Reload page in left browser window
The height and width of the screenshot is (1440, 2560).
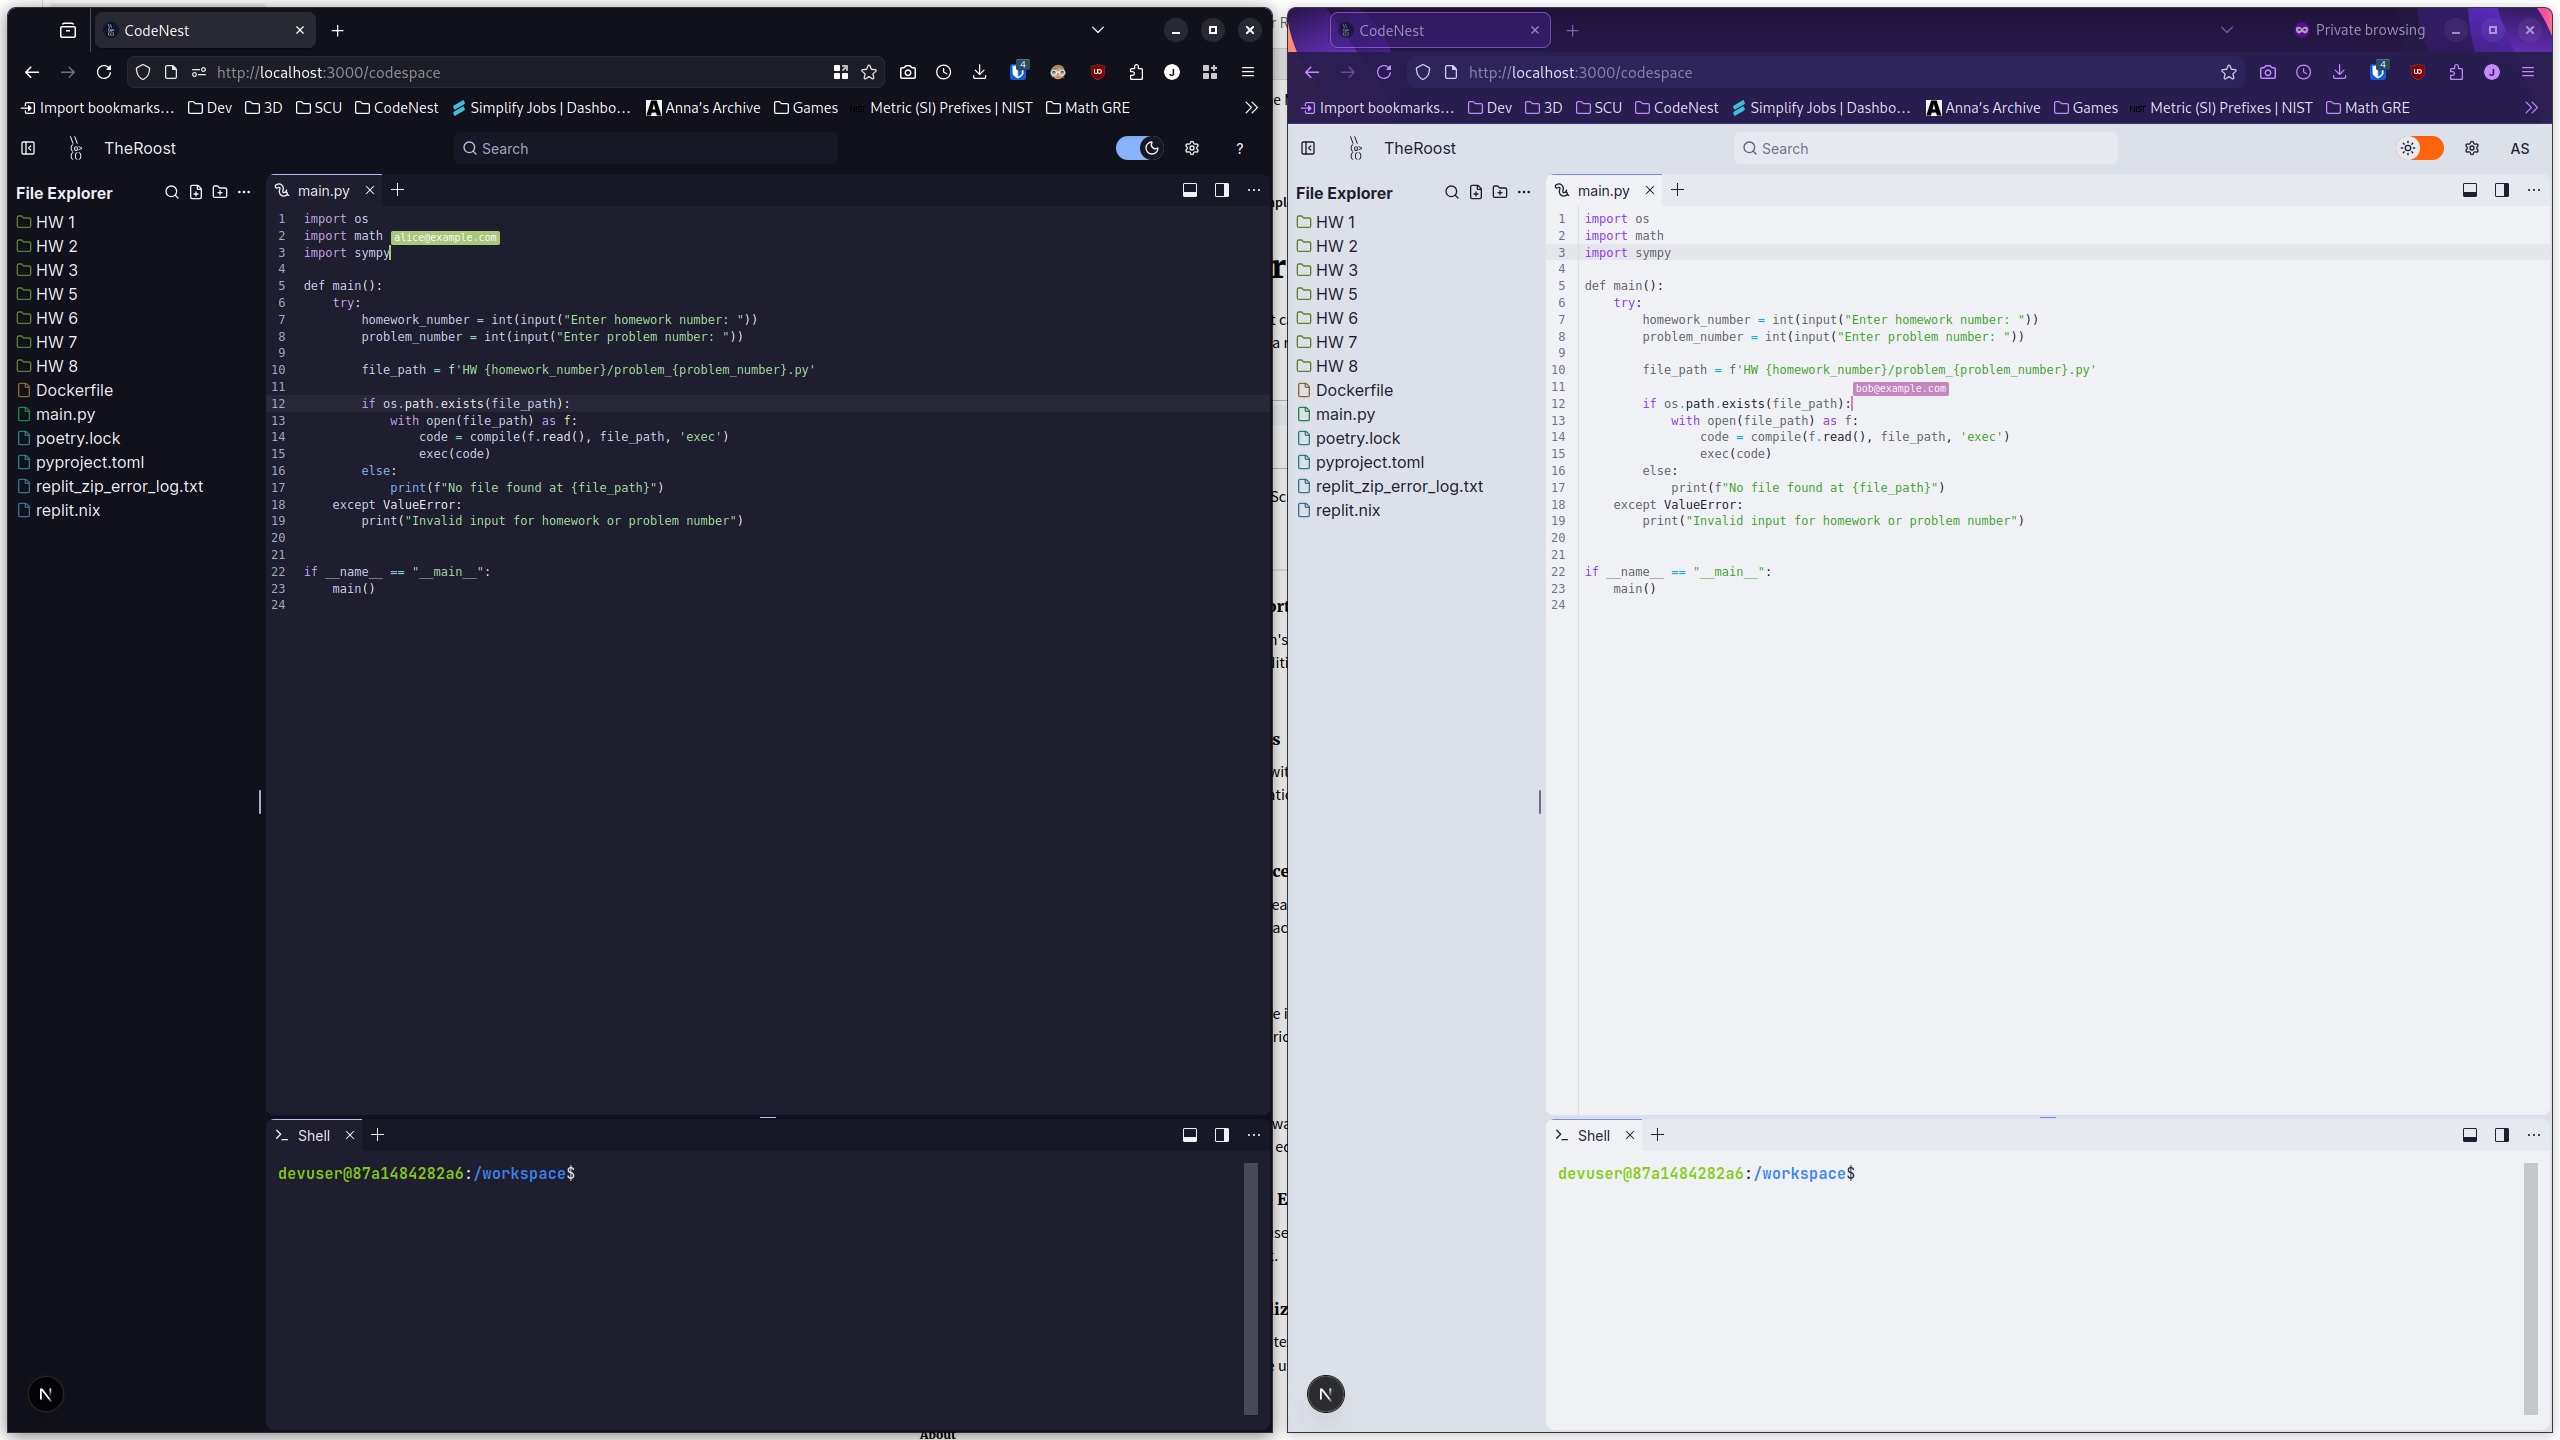point(104,72)
